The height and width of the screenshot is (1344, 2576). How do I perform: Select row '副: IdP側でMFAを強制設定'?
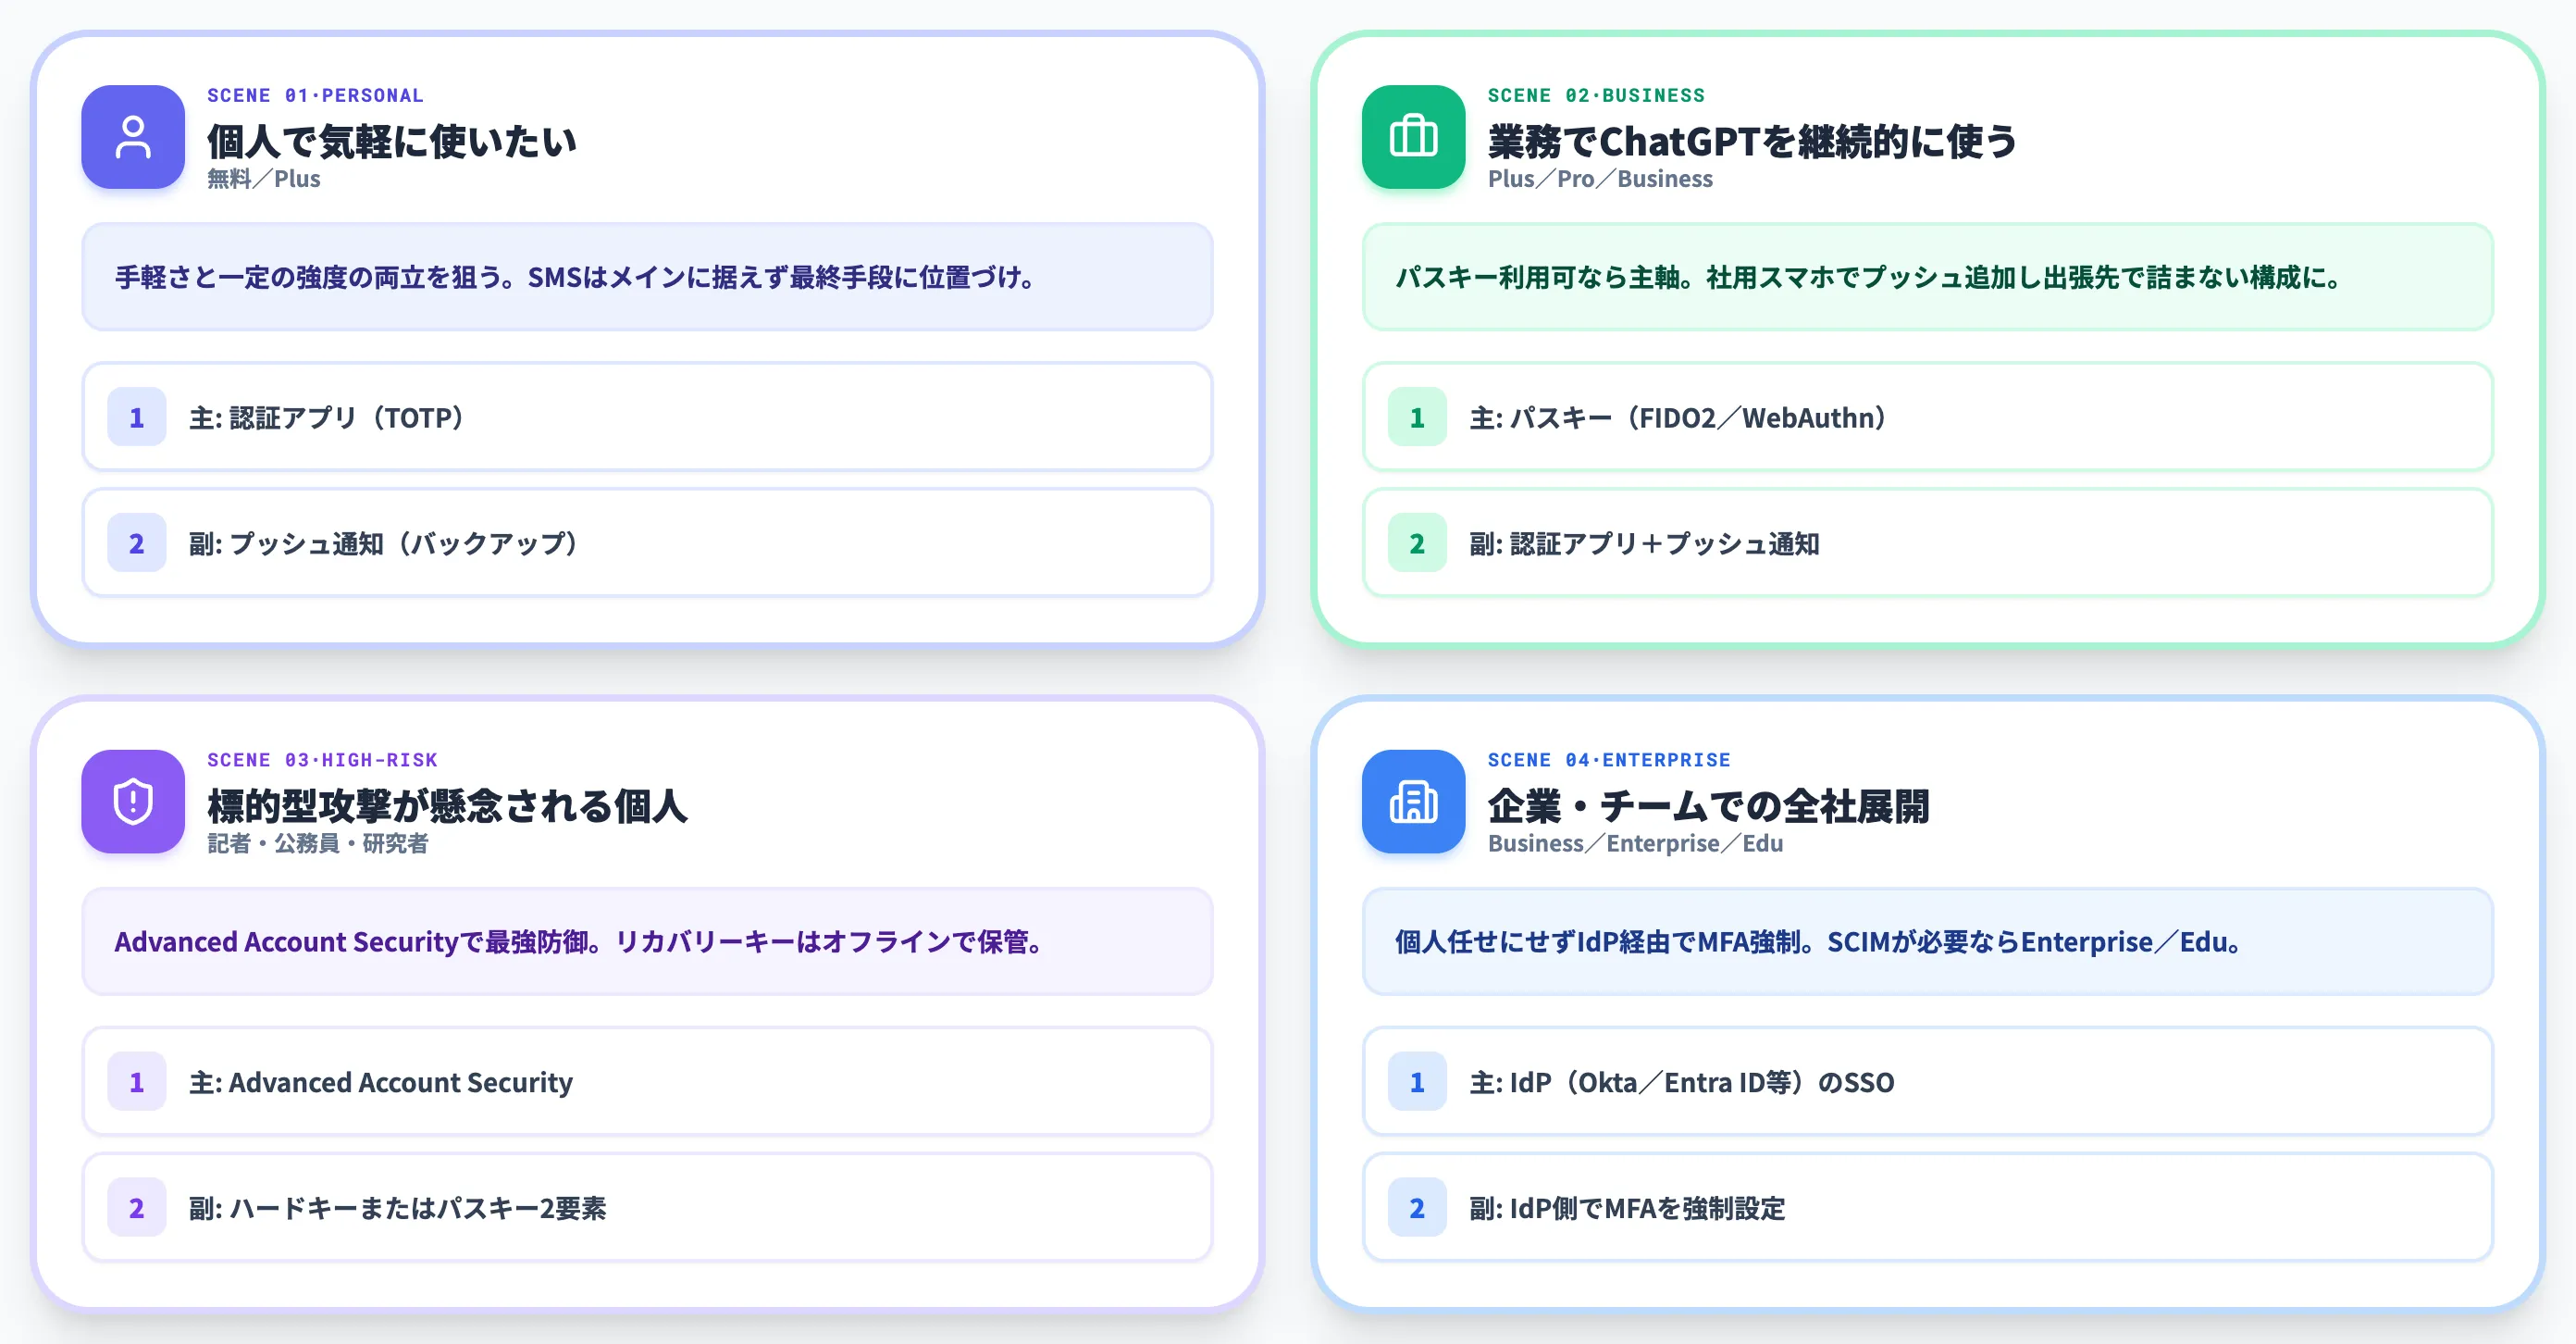[x=1927, y=1207]
